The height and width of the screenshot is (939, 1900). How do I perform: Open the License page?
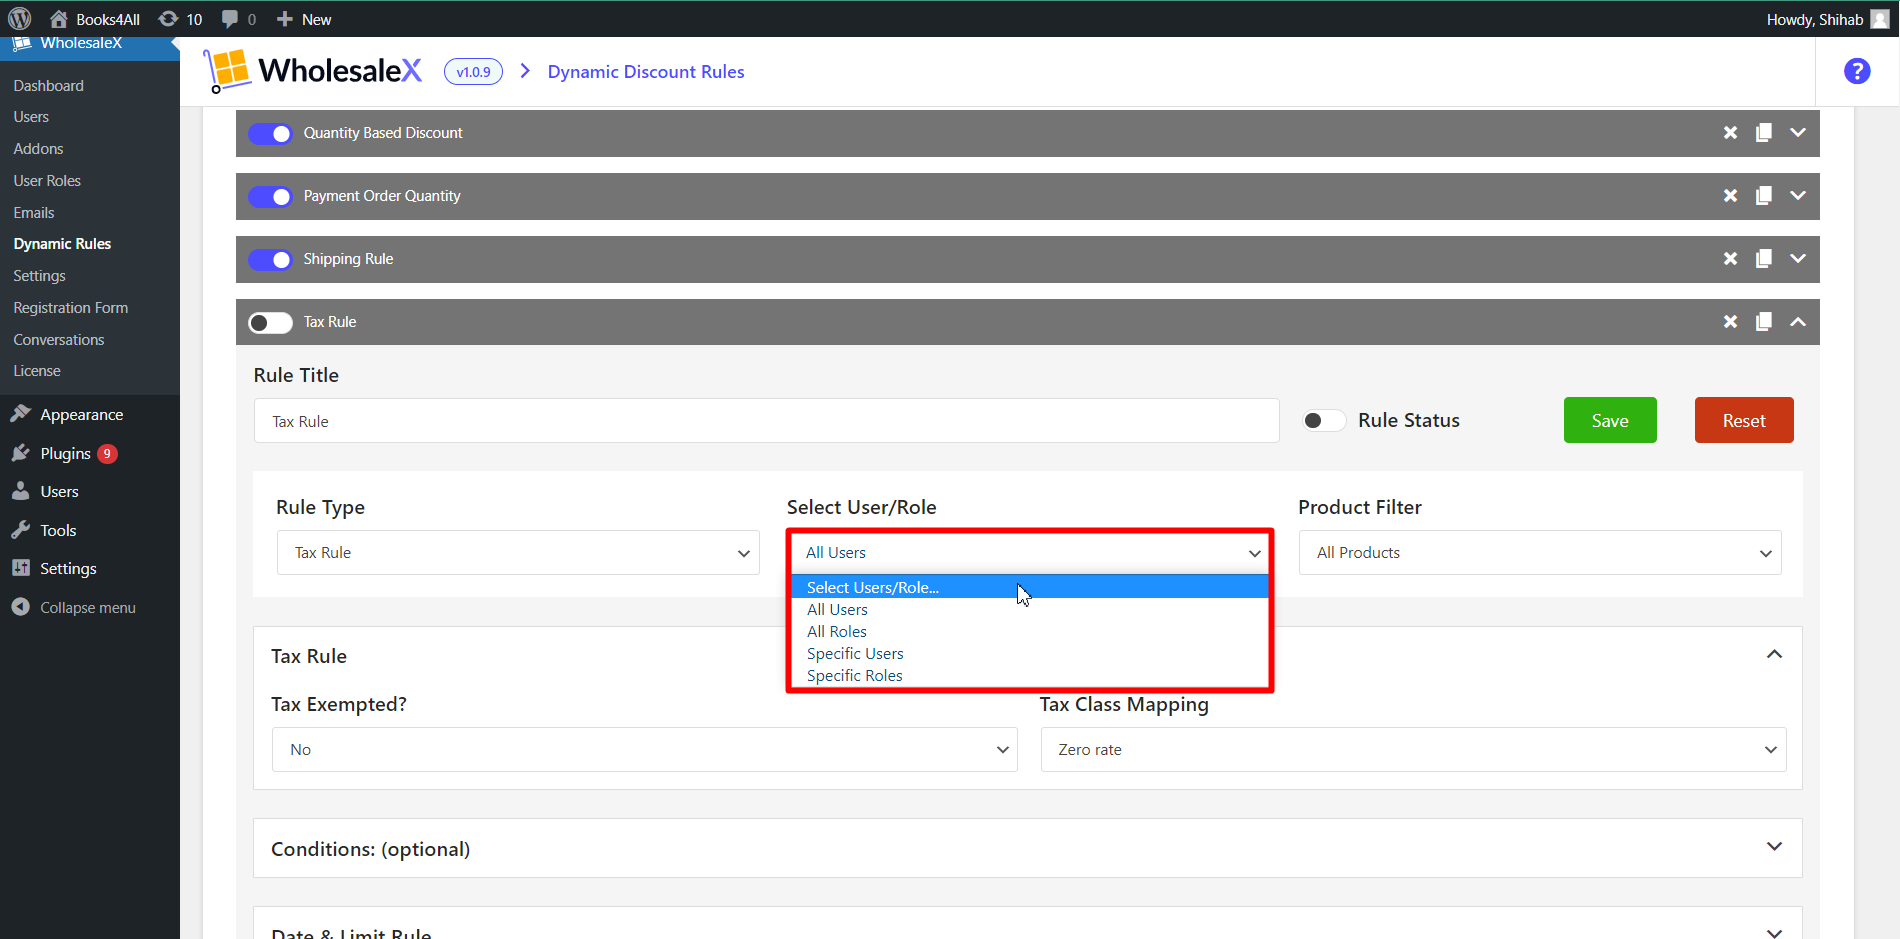point(37,371)
